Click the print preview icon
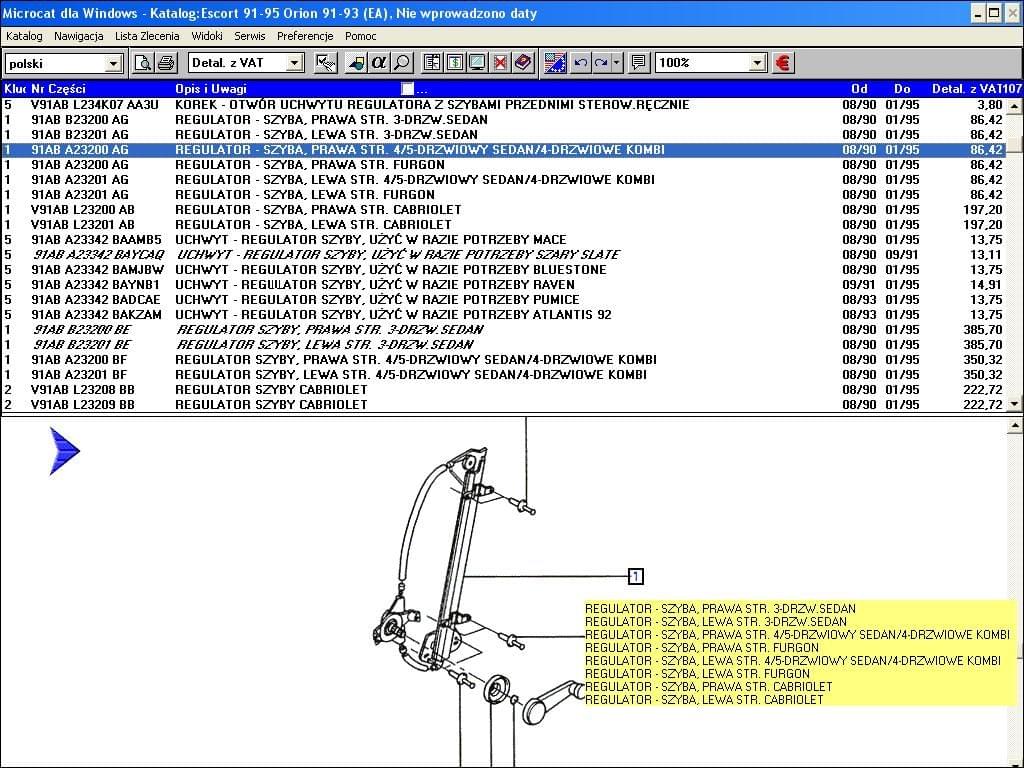This screenshot has height=768, width=1024. click(x=143, y=63)
